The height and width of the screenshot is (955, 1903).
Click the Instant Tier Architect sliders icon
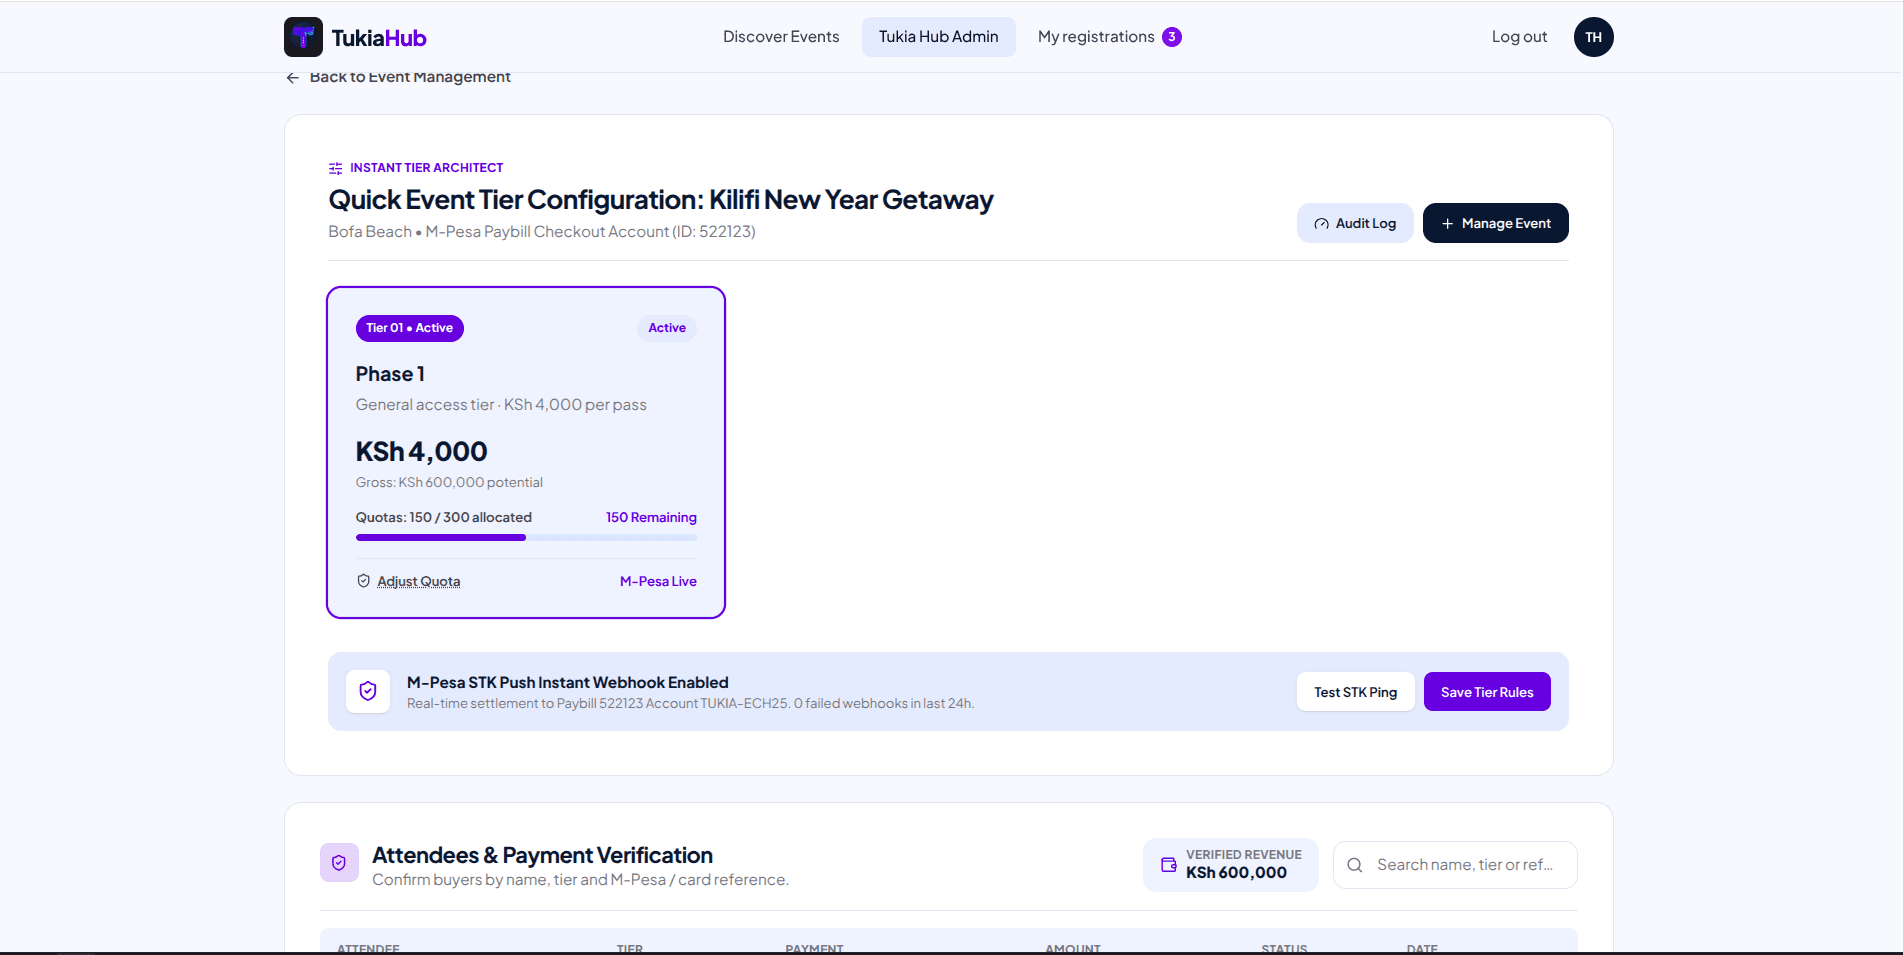(336, 168)
